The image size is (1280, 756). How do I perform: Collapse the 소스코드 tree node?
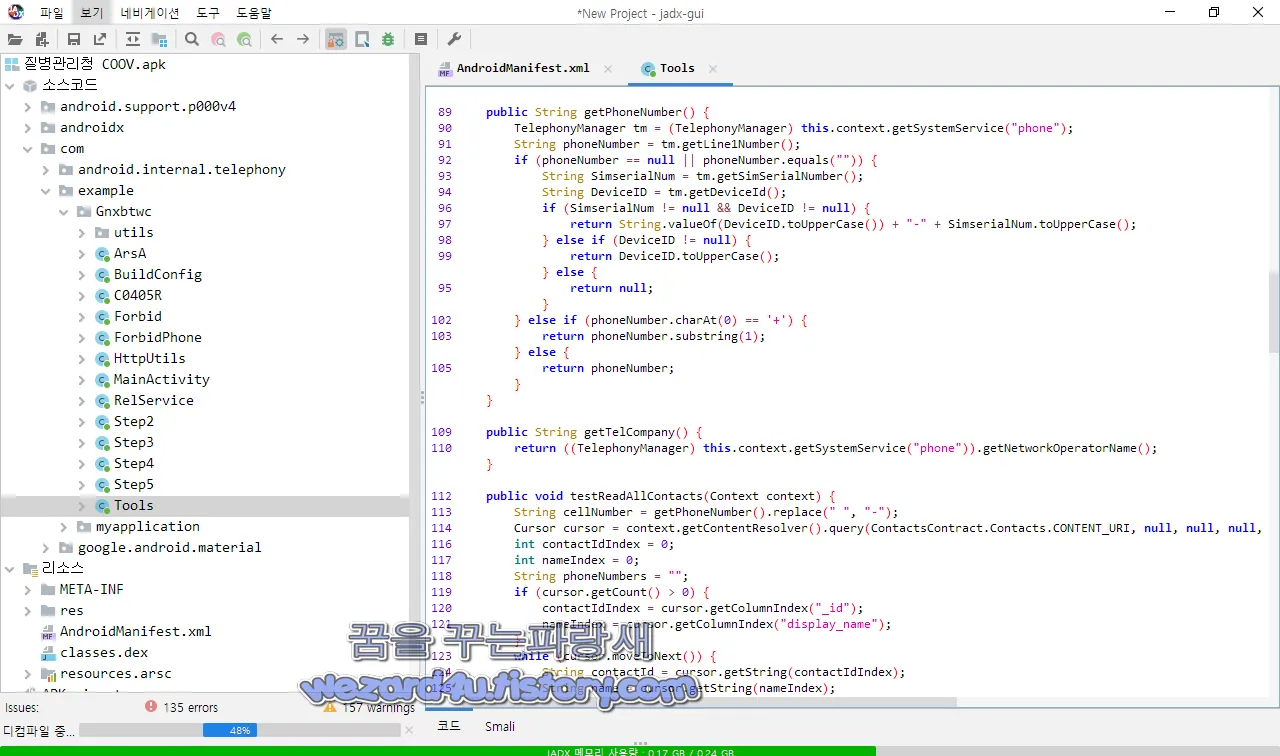(x=10, y=85)
